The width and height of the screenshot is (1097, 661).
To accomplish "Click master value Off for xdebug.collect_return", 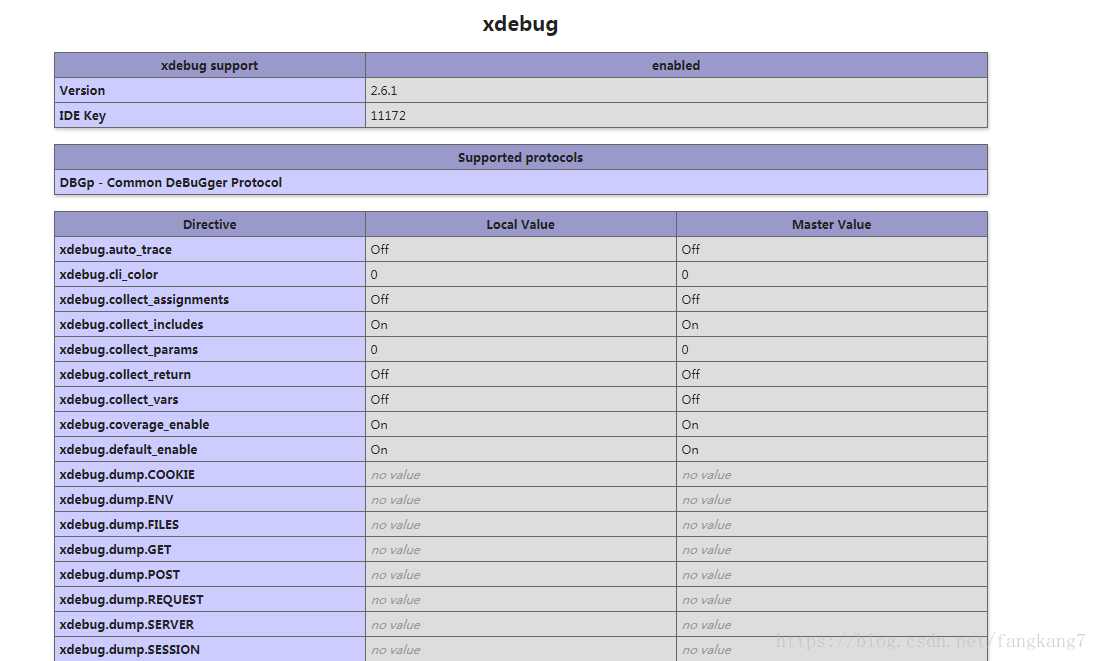I will coord(832,374).
